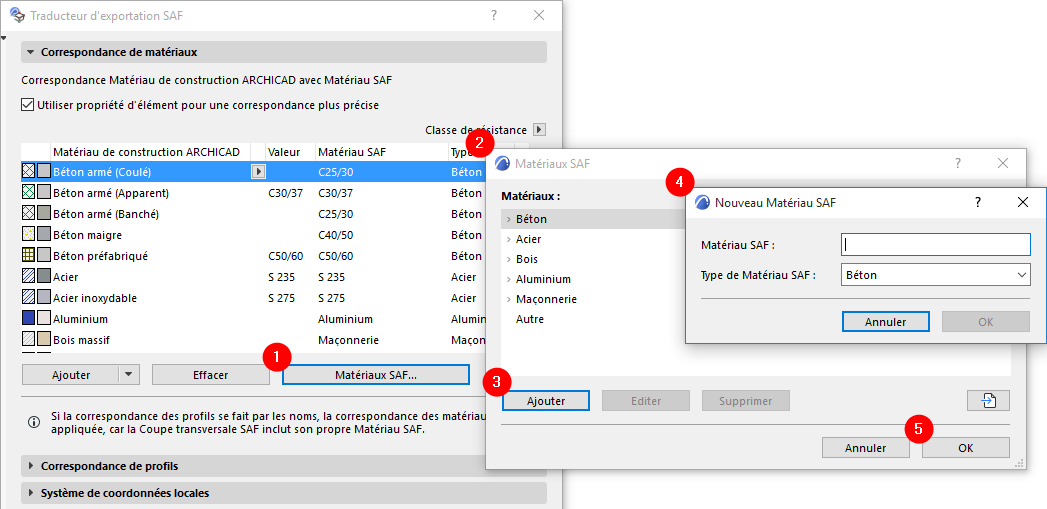Click the Effacer button
Viewport: 1047px width, 509px height.
point(211,375)
